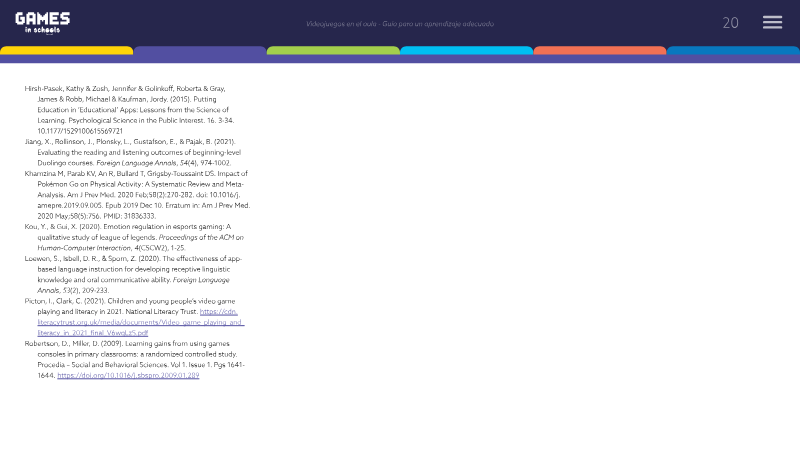This screenshot has width=800, height=450.
Task: Click the Hirsh-Pasek 2015 reference entry
Action: pos(130,110)
